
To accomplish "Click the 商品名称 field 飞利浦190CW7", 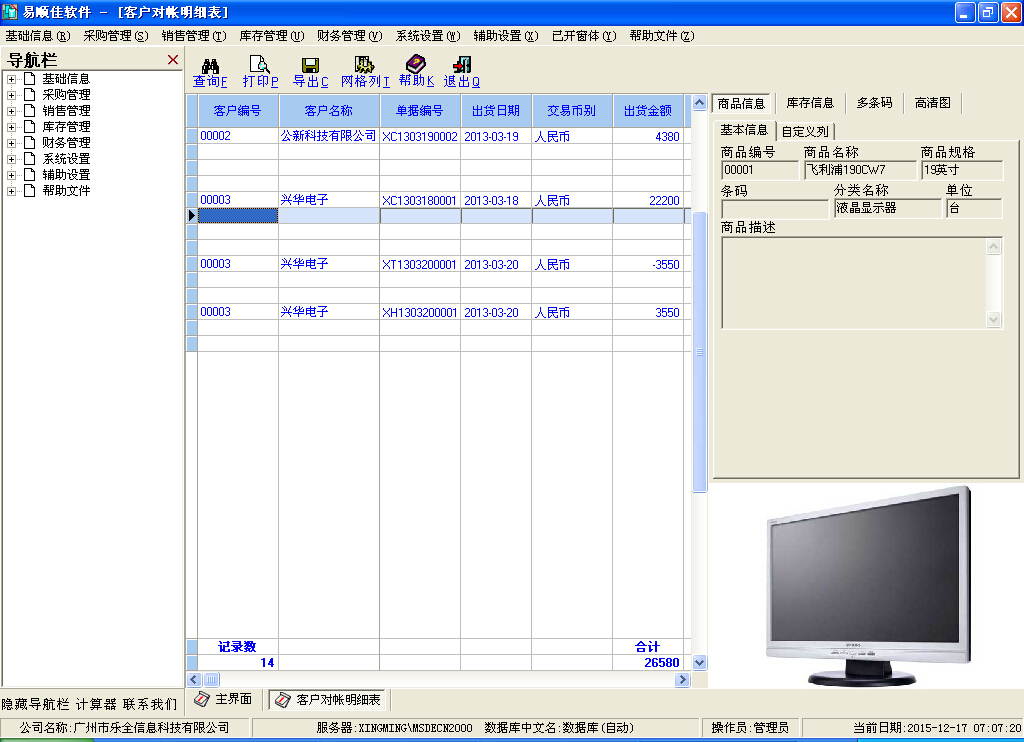I will (x=861, y=170).
